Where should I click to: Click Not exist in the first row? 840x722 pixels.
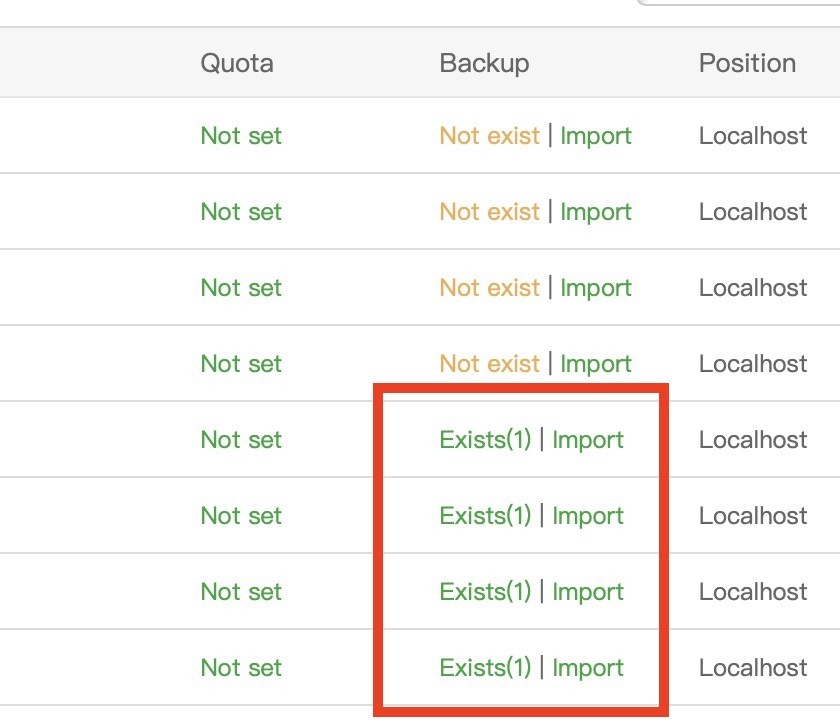click(489, 136)
